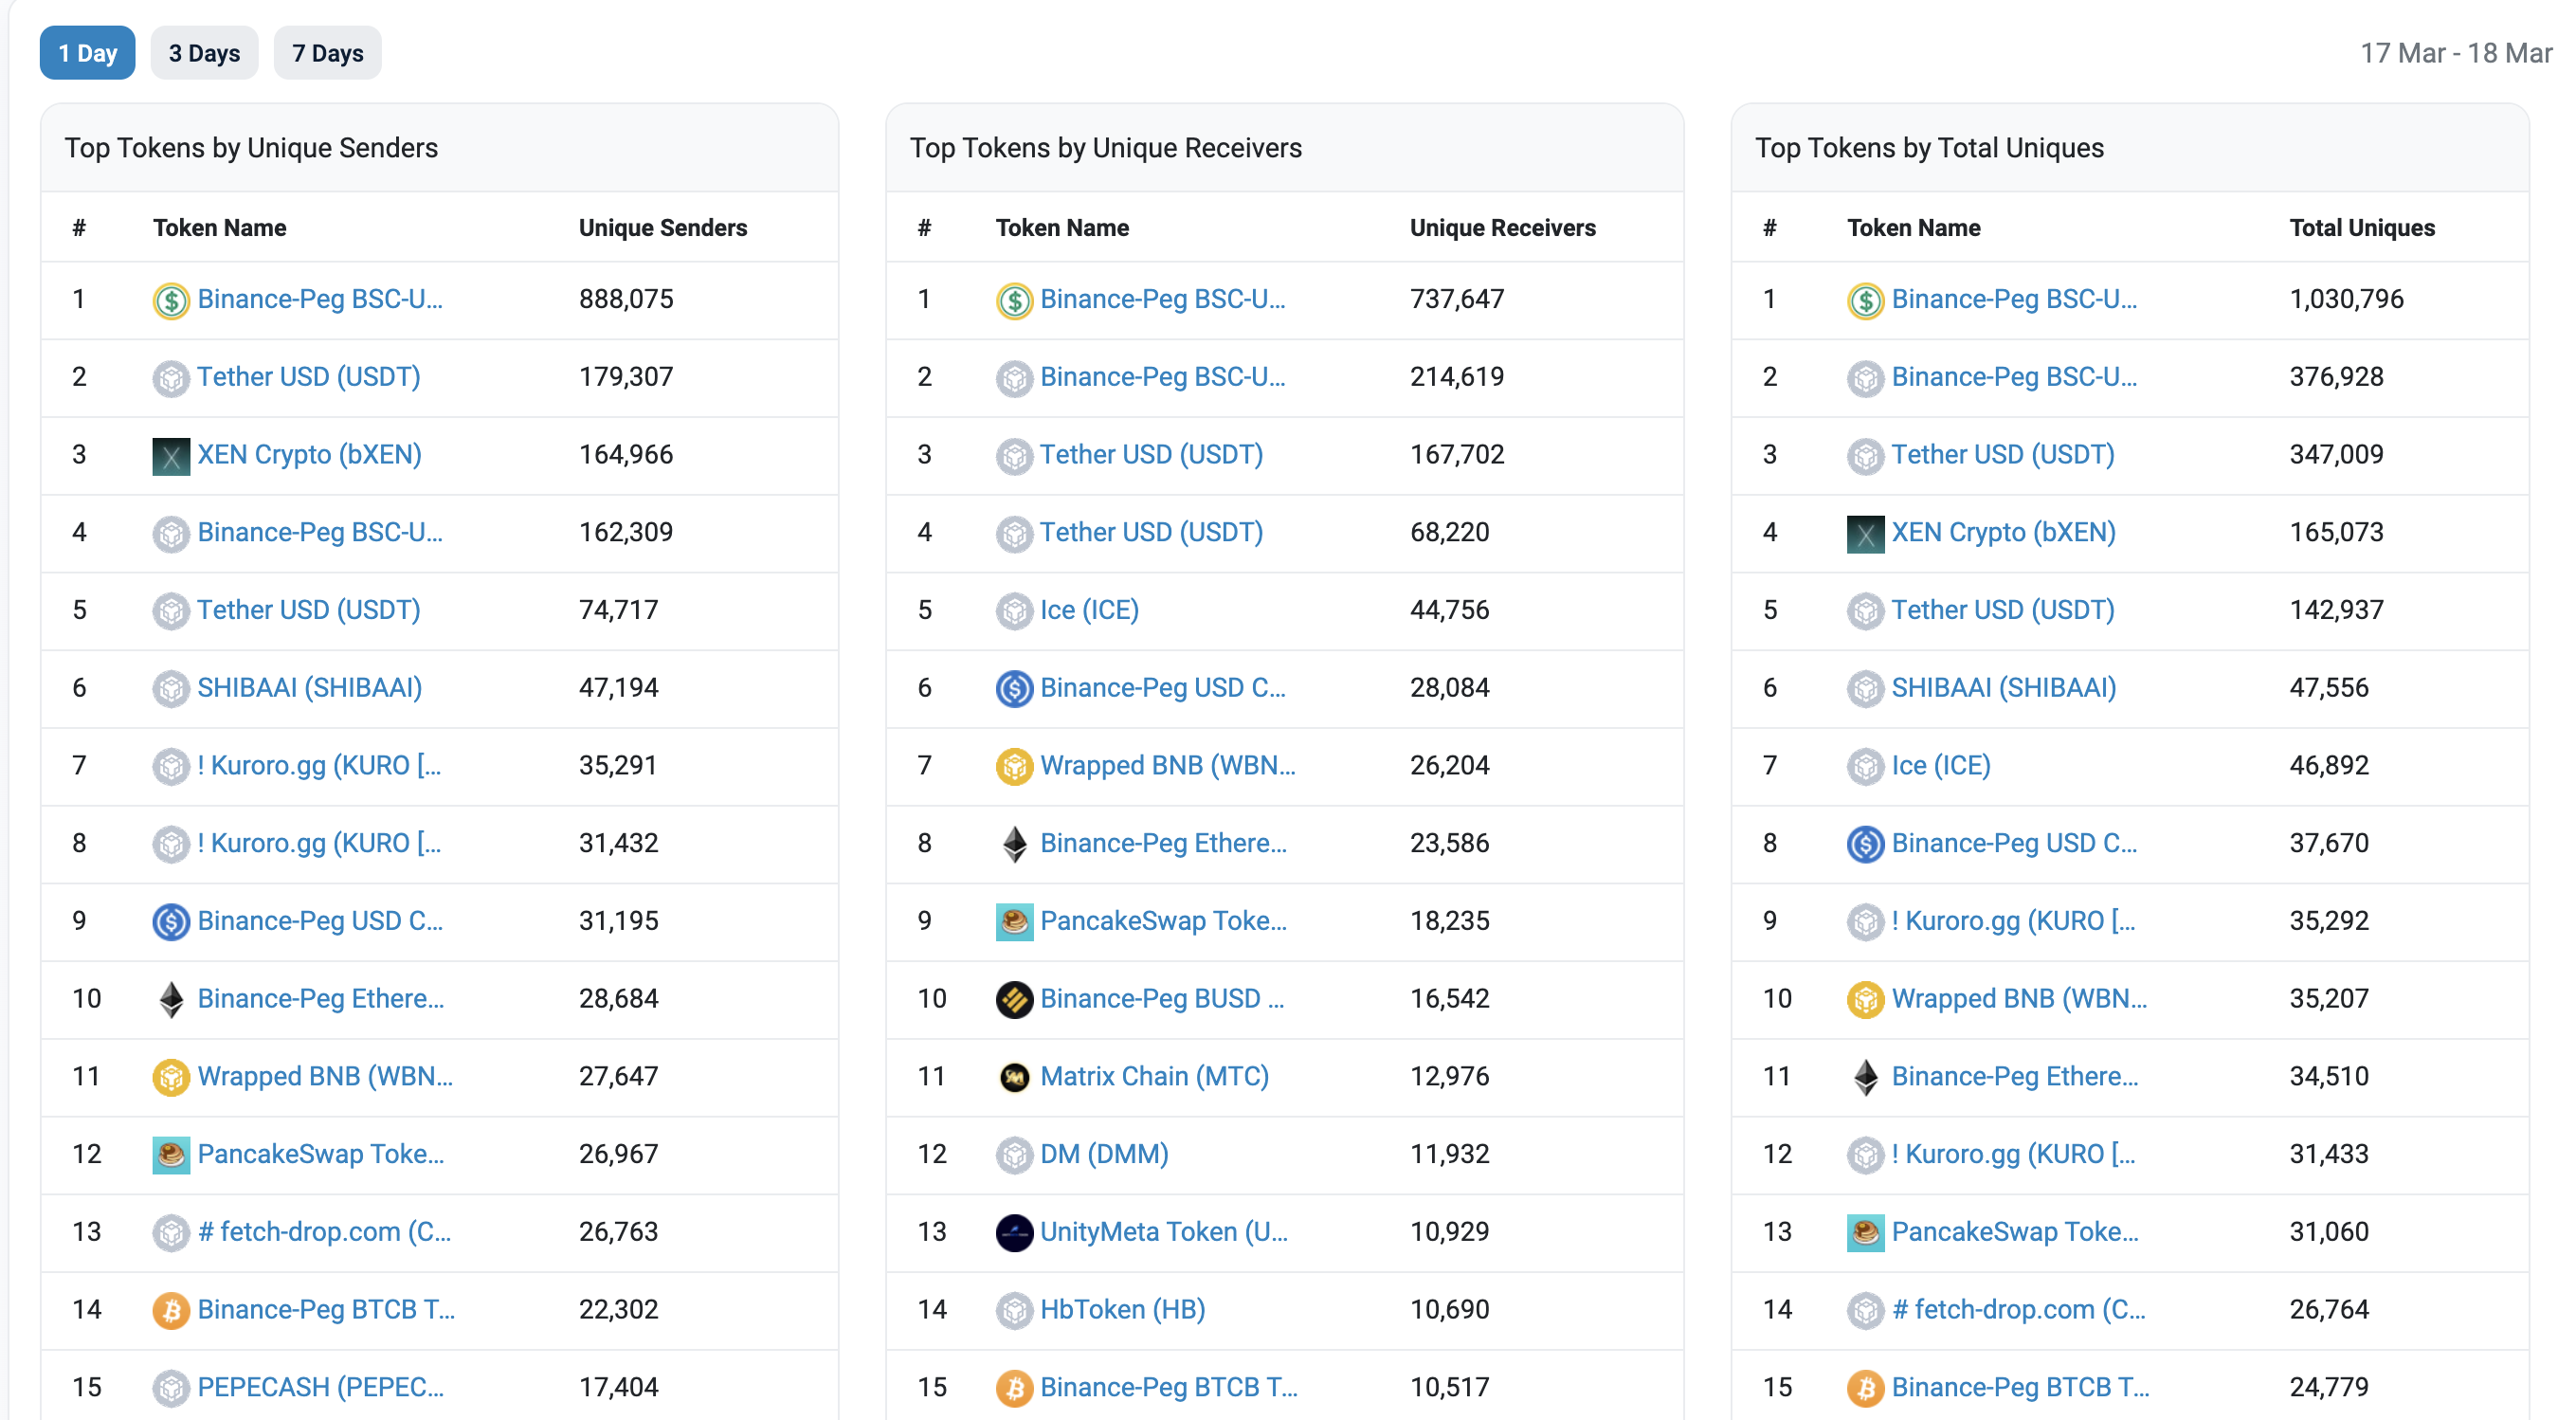The height and width of the screenshot is (1420, 2576).
Task: Click the Unique Receivers column header
Action: 1502,228
